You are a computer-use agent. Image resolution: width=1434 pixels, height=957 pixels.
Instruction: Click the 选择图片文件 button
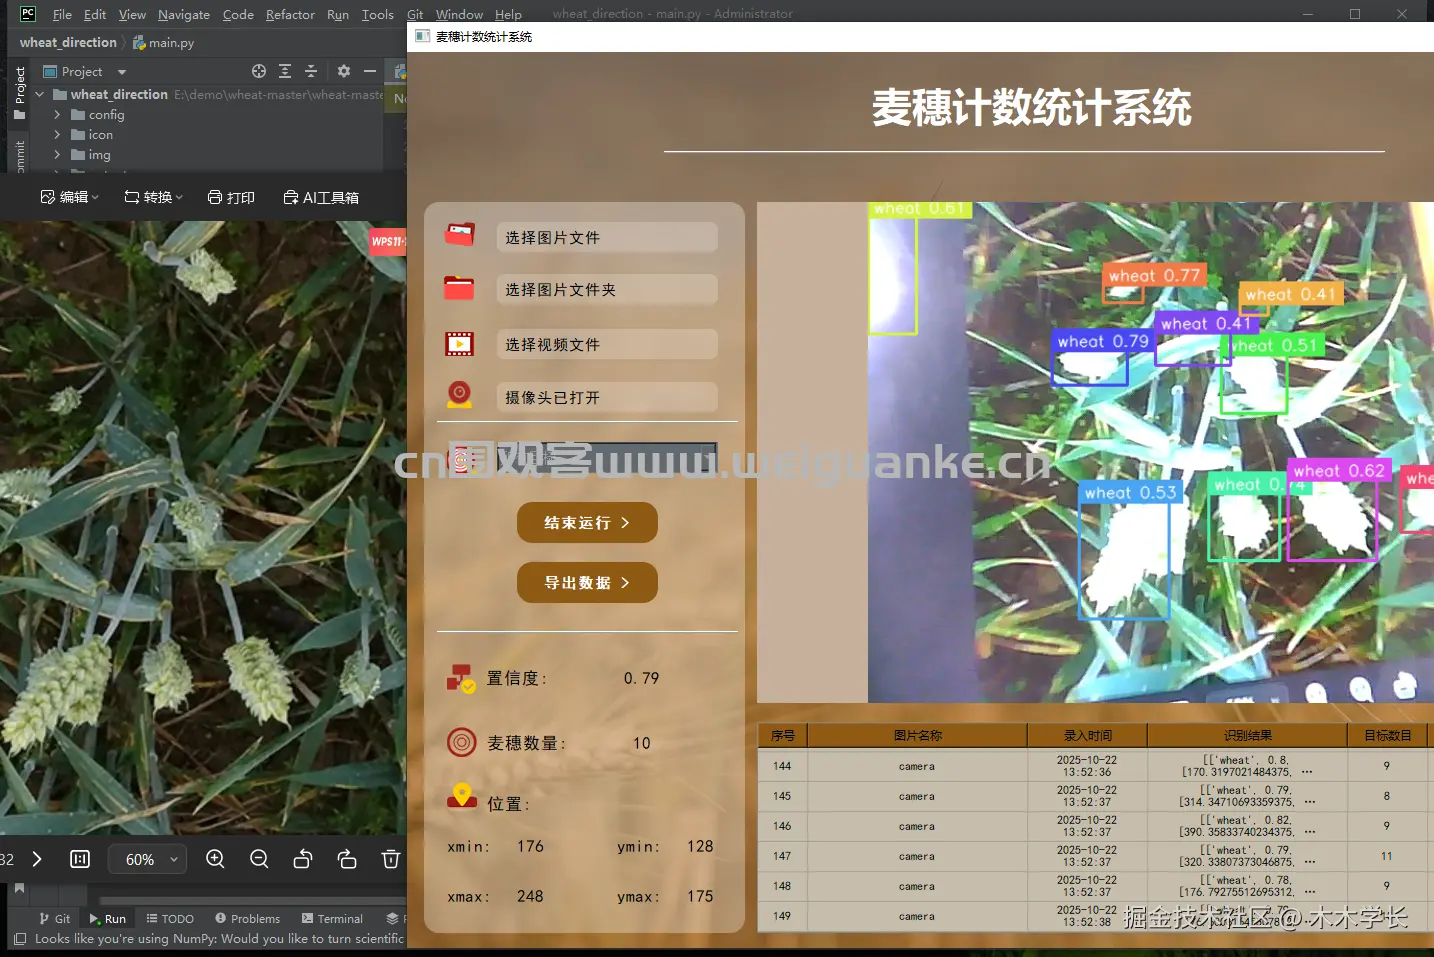[607, 237]
